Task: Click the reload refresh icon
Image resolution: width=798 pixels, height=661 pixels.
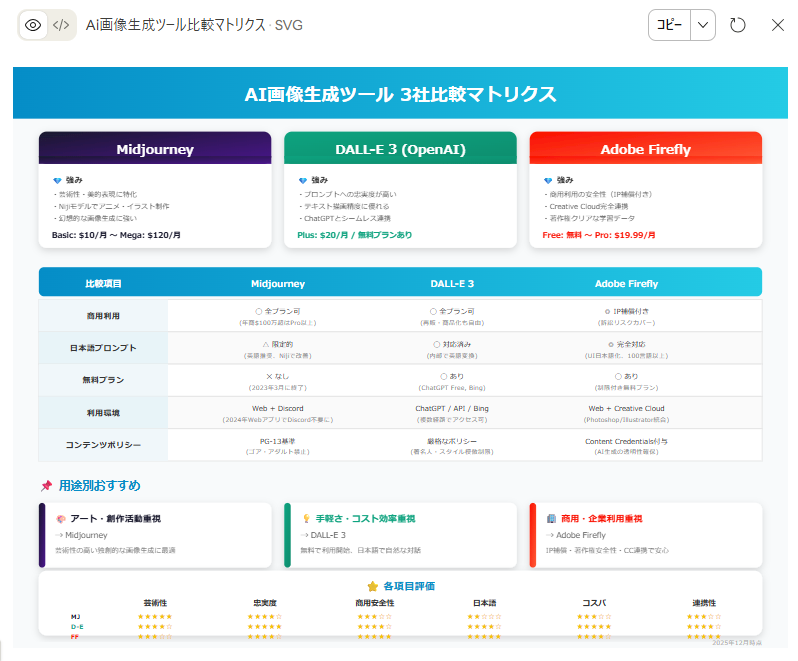Action: pyautogui.click(x=737, y=25)
